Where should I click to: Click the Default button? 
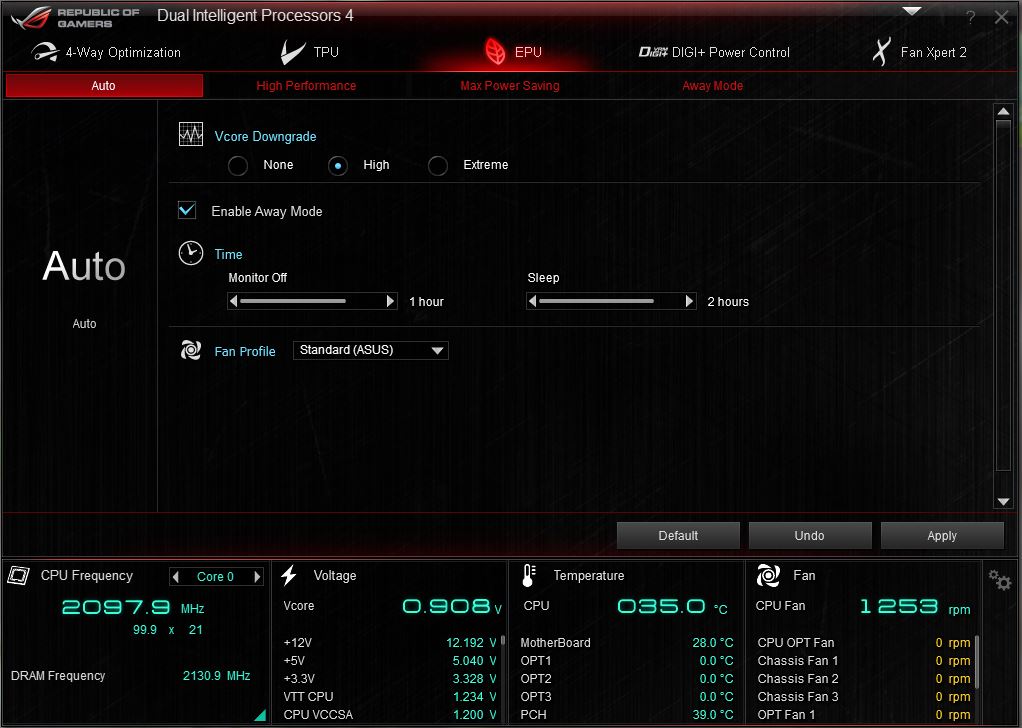(x=678, y=535)
